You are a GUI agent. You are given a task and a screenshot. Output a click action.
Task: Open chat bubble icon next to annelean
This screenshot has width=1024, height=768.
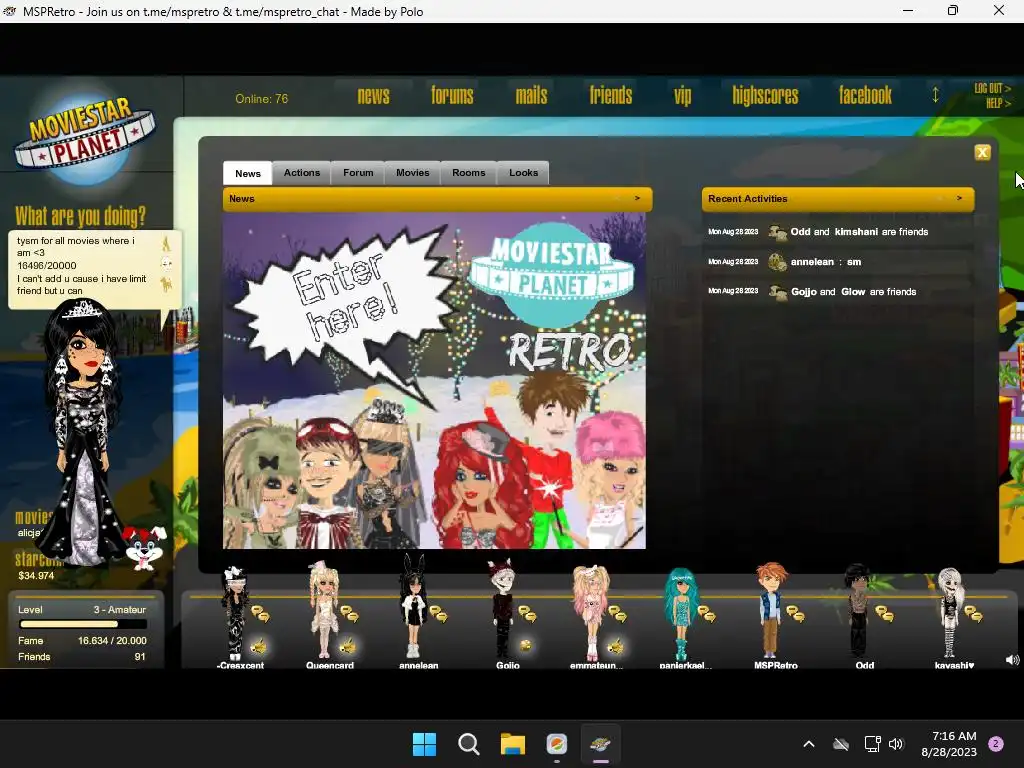click(x=438, y=613)
